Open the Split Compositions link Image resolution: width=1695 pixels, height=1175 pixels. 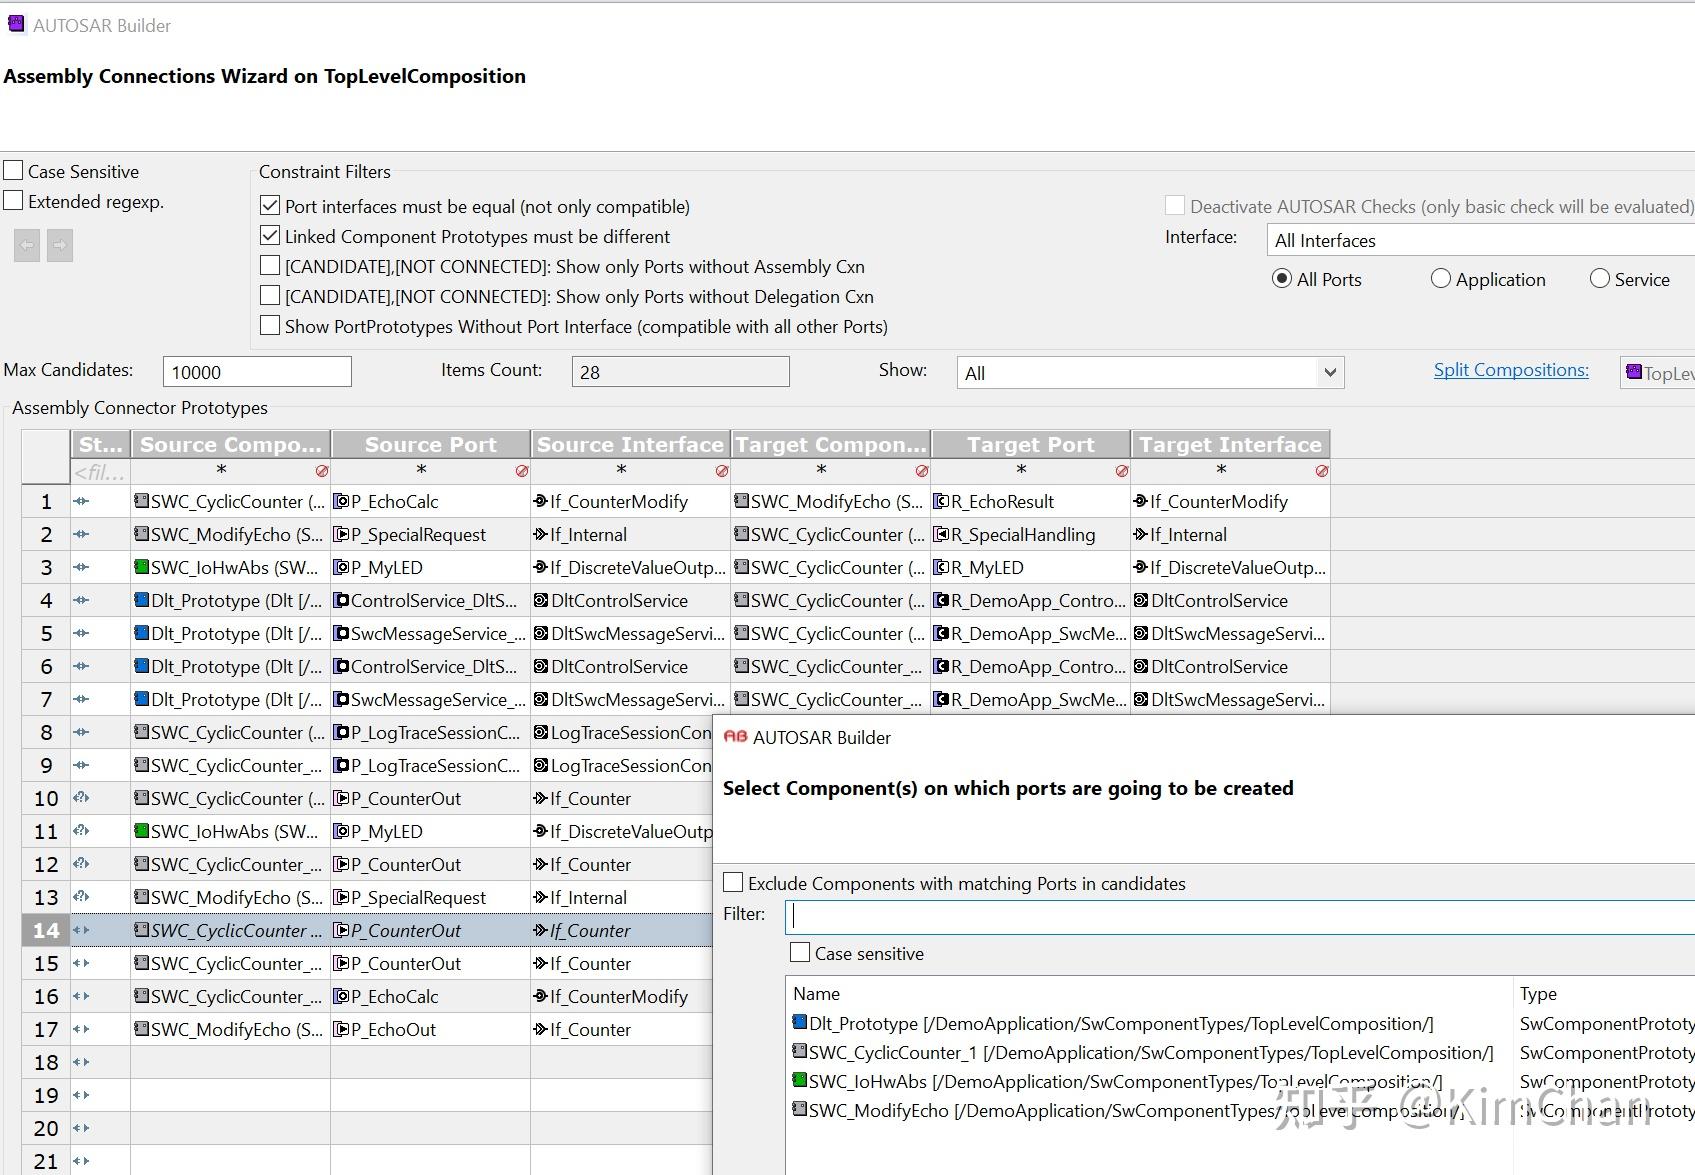[1511, 370]
